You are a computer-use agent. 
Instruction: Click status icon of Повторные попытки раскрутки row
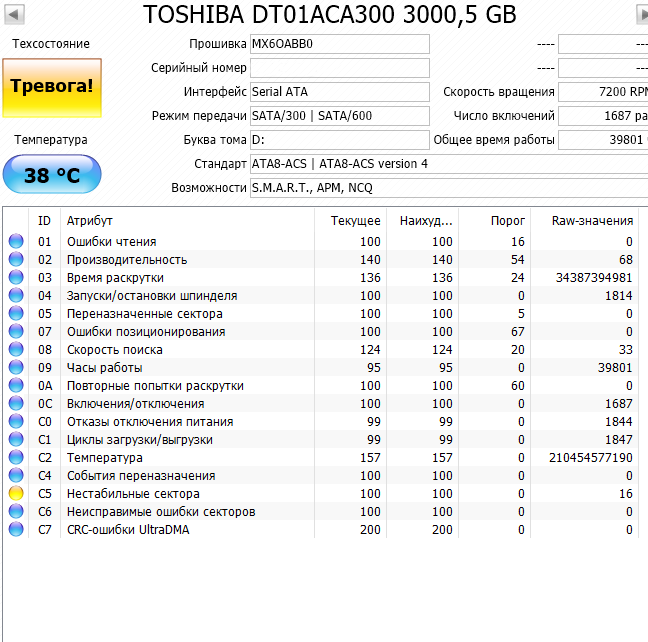click(16, 385)
